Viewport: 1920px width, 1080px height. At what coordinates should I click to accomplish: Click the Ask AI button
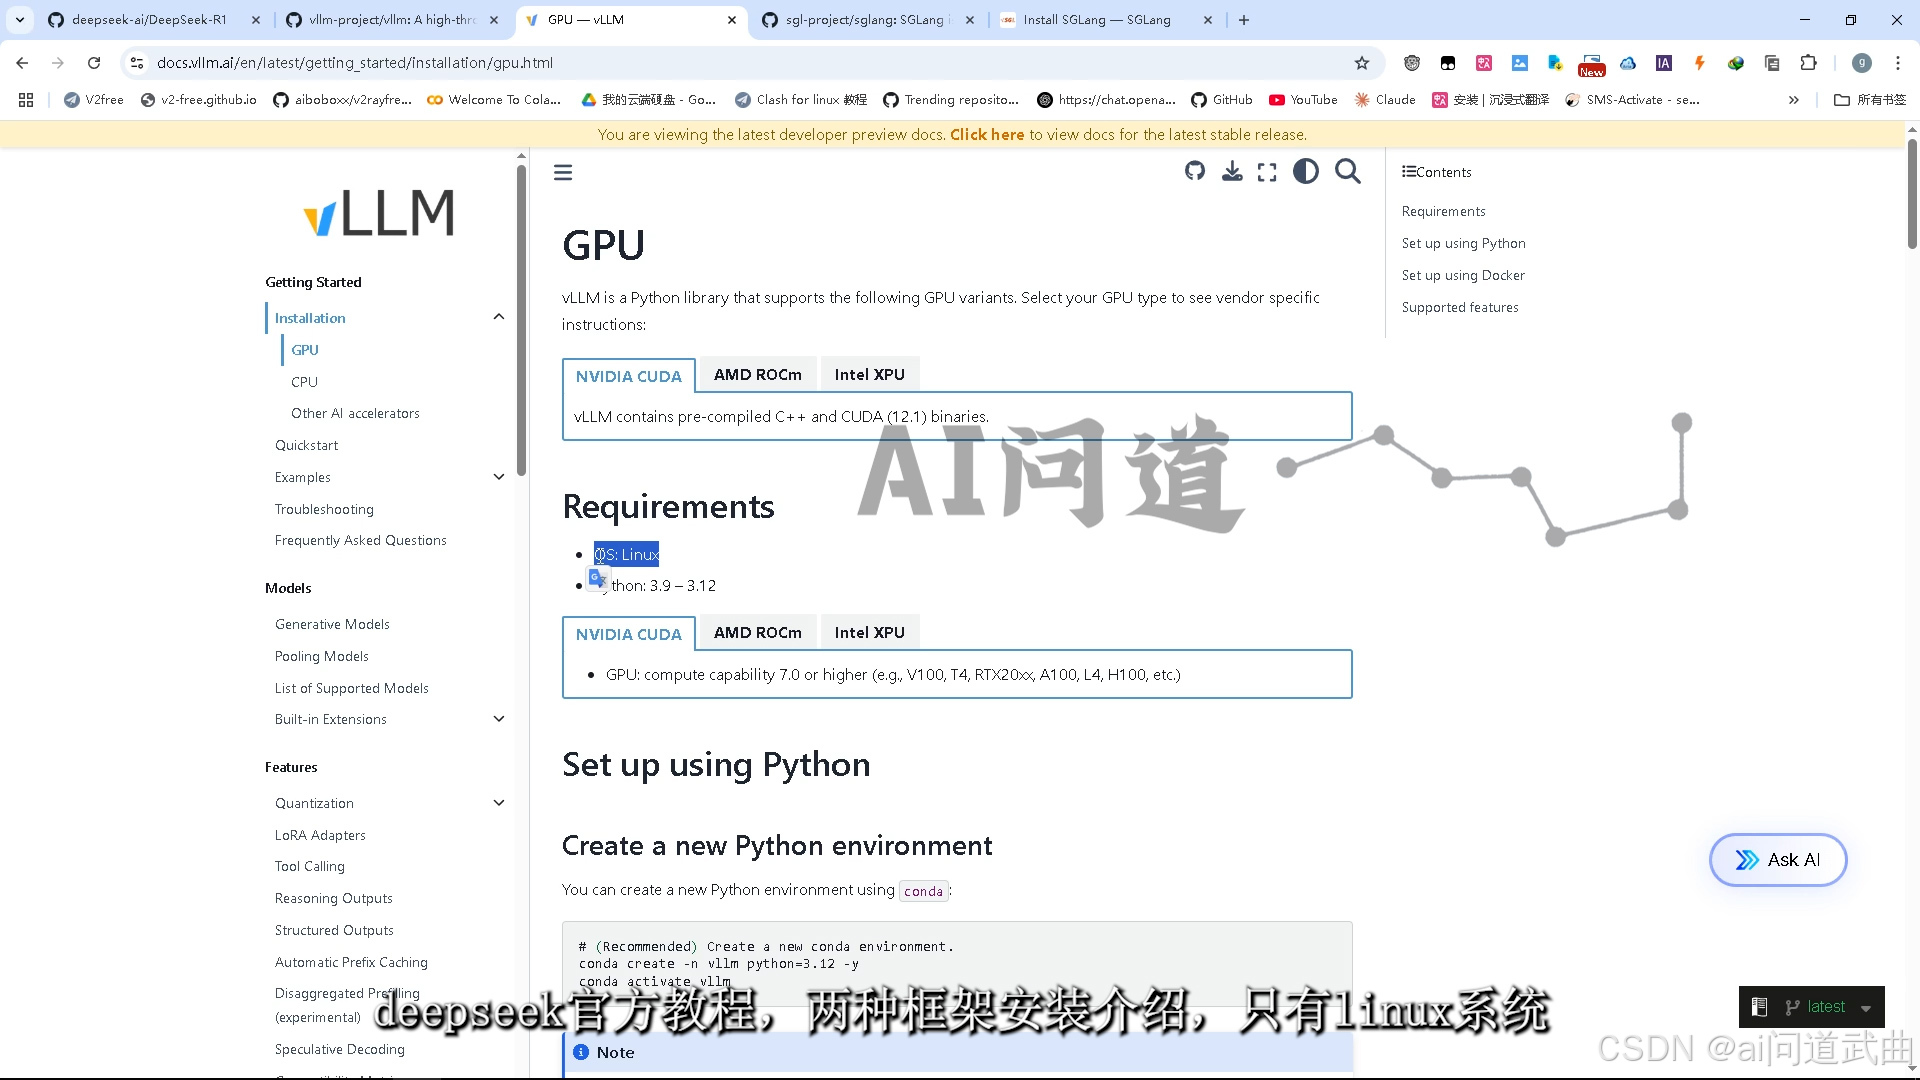click(x=1778, y=860)
